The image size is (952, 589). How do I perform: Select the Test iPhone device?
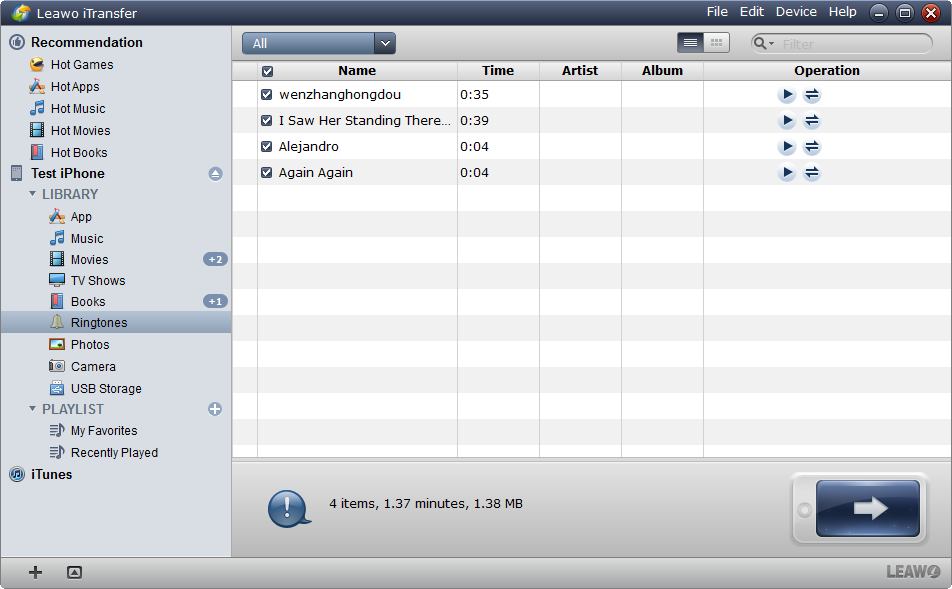pos(67,174)
